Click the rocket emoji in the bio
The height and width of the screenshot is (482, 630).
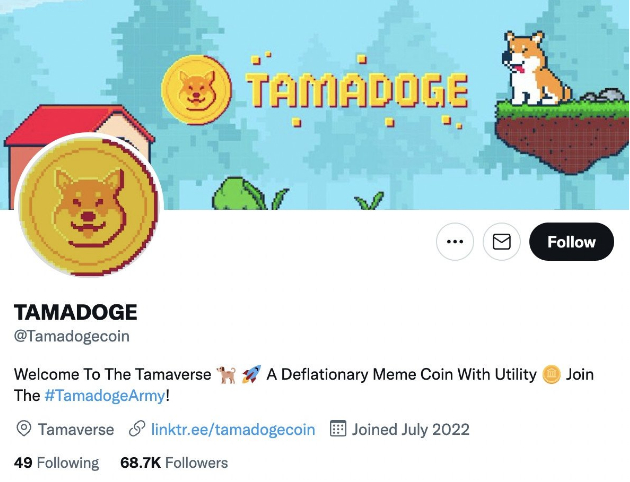(x=252, y=374)
